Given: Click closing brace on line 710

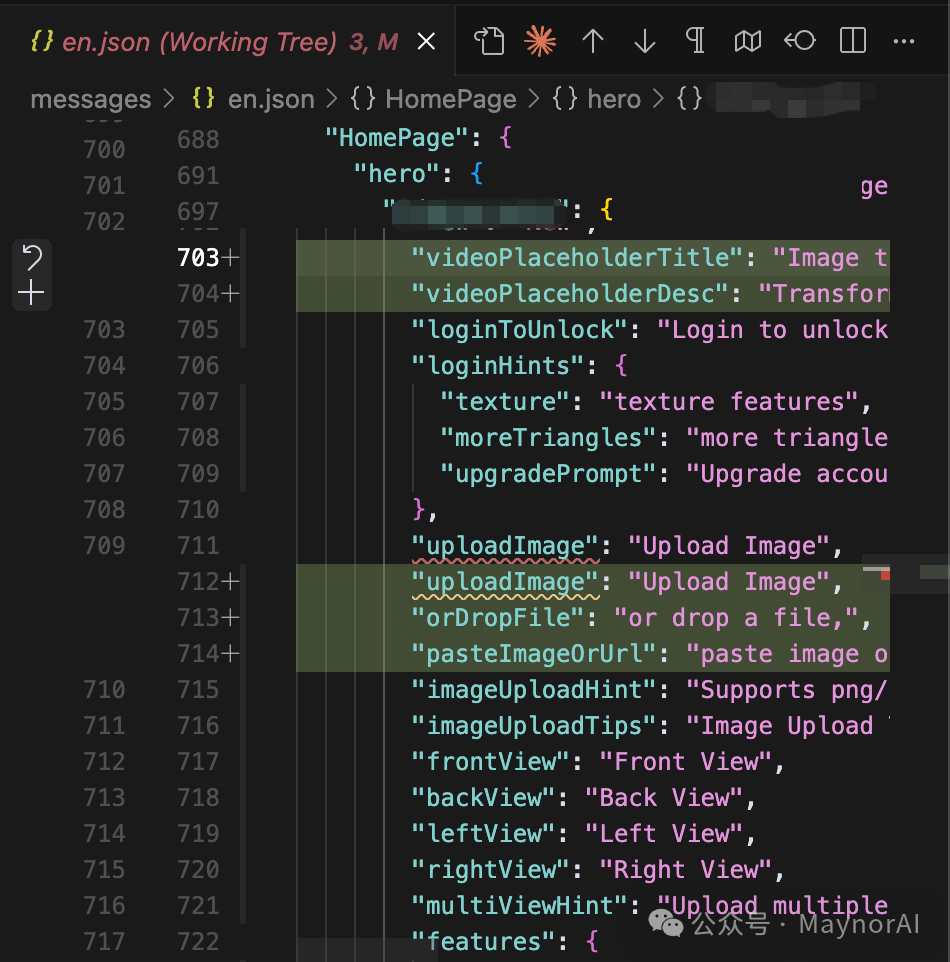Looking at the screenshot, I should [x=418, y=510].
